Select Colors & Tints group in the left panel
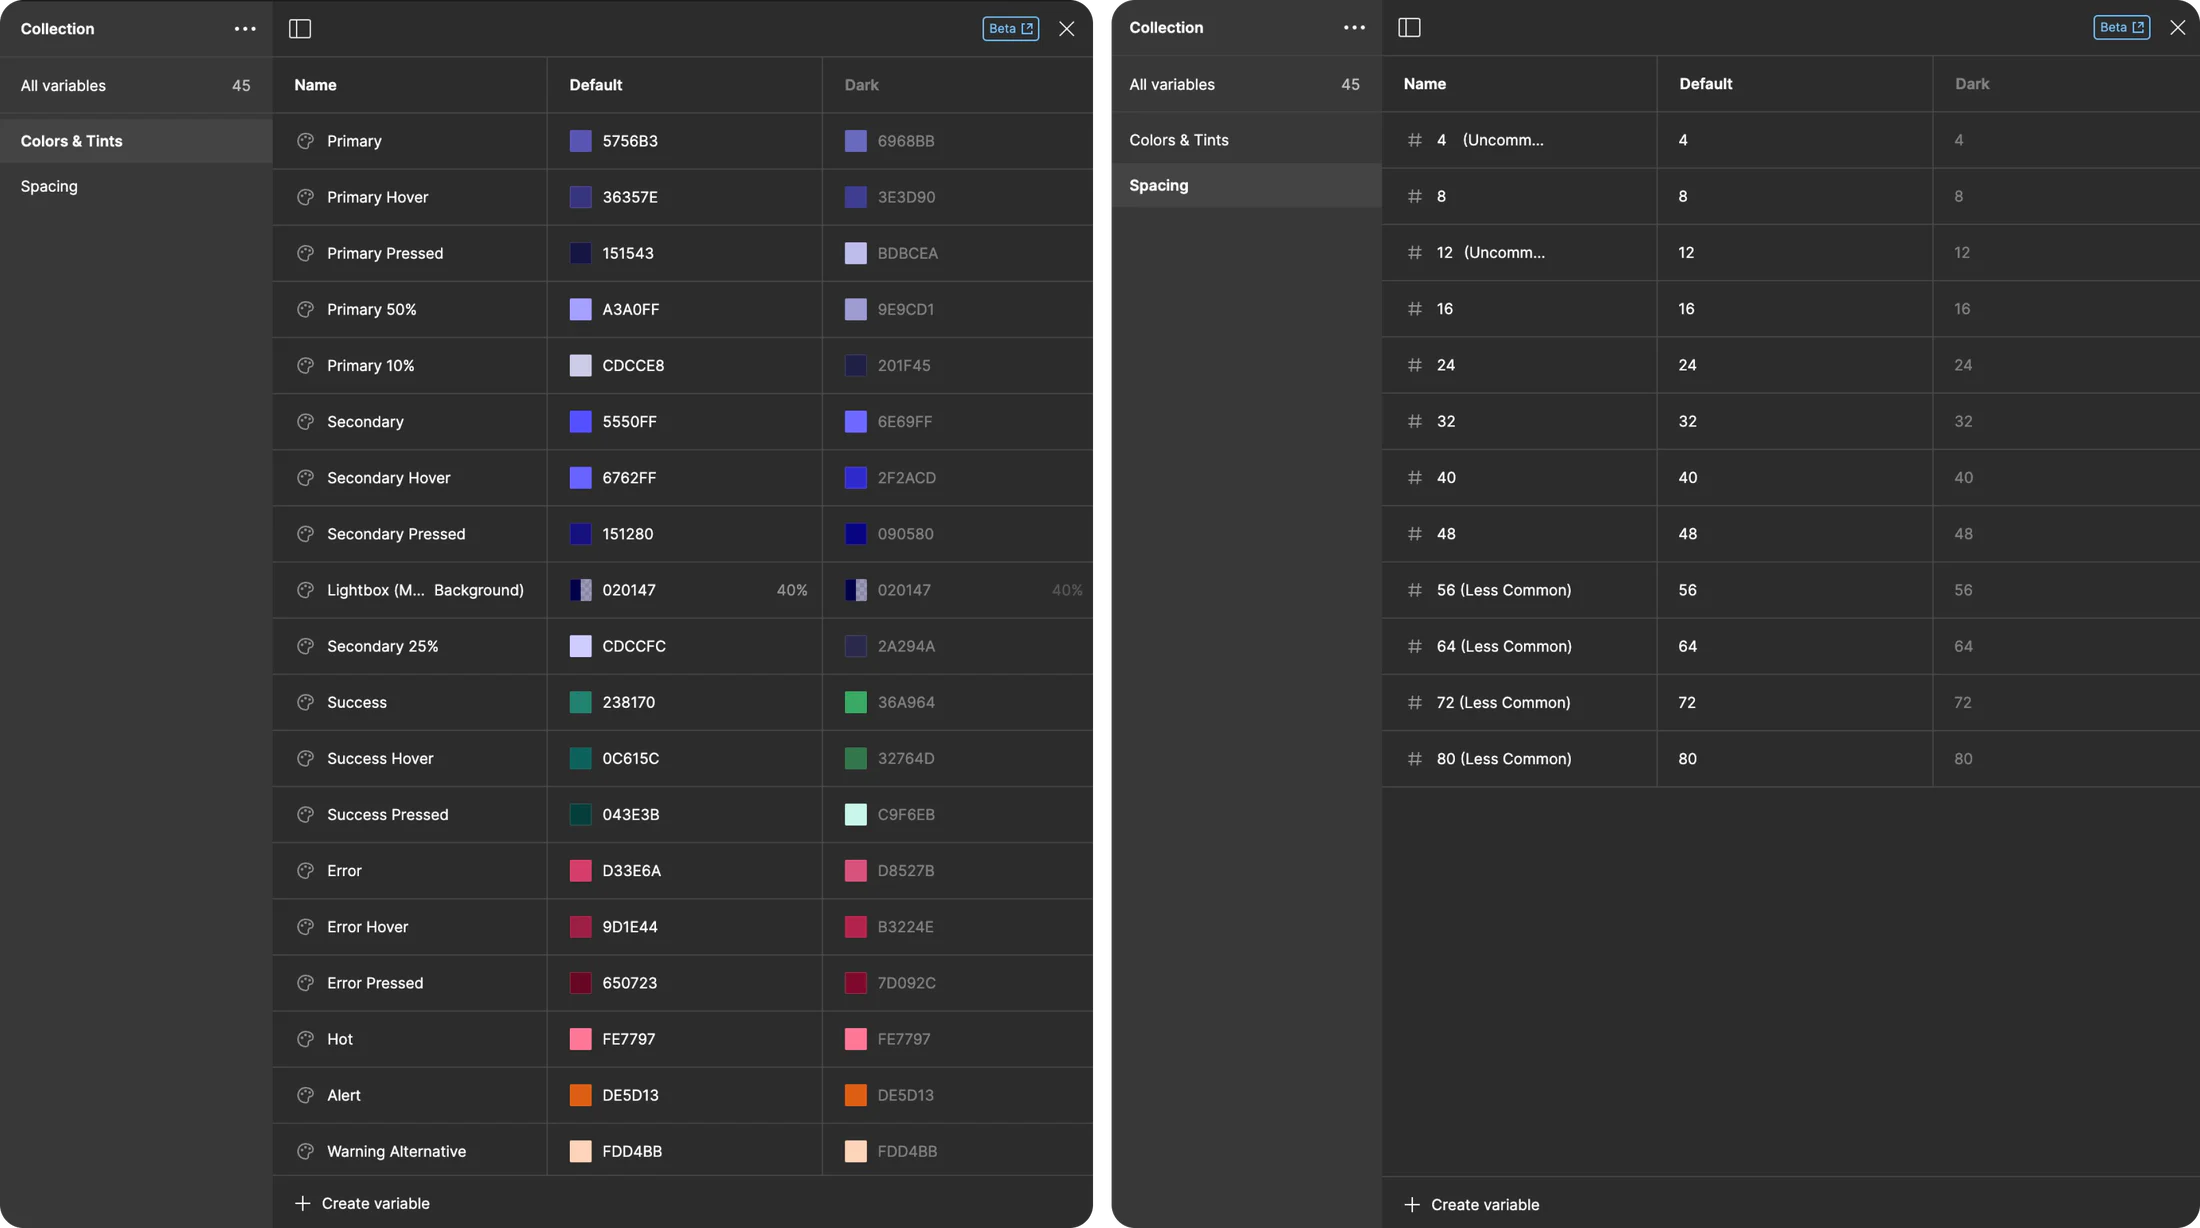This screenshot has width=2200, height=1228. coord(136,141)
